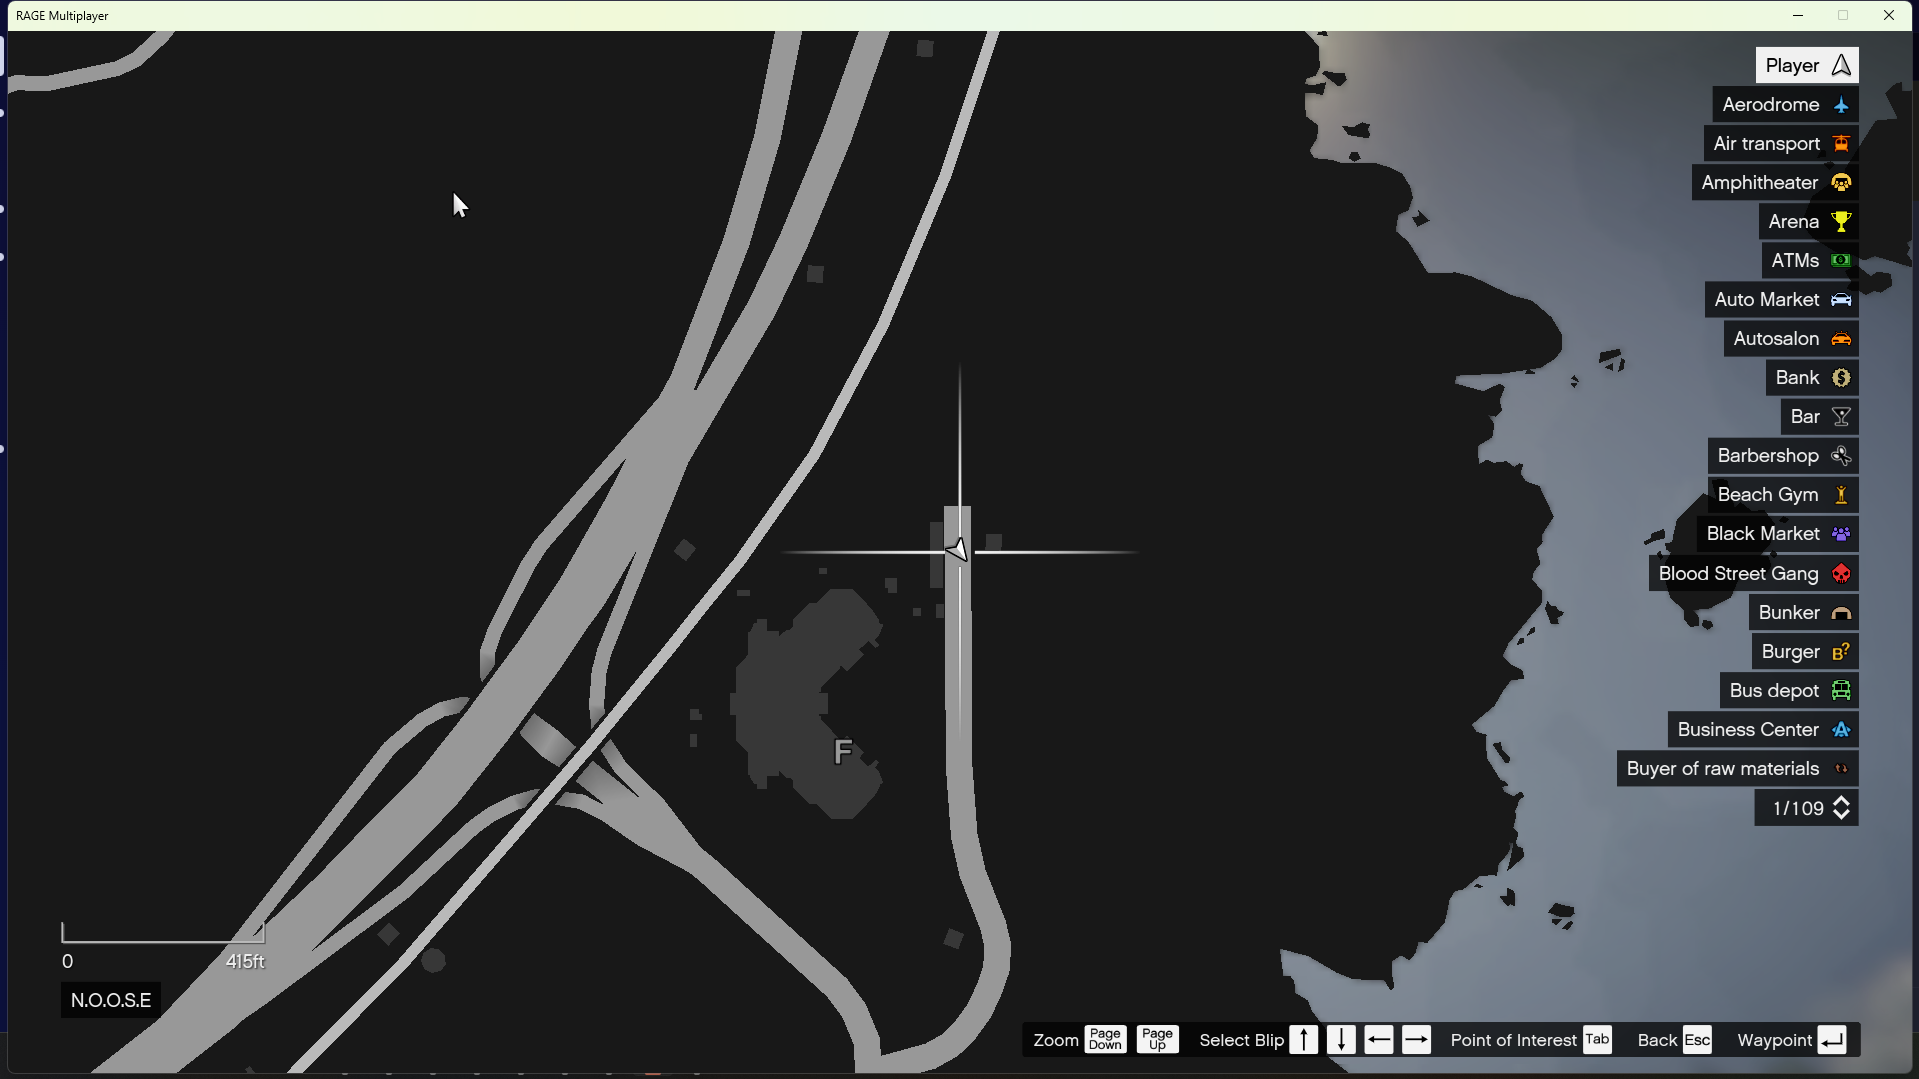This screenshot has height=1079, width=1919.
Task: Choose the Burger icon in the legend
Action: click(1841, 652)
